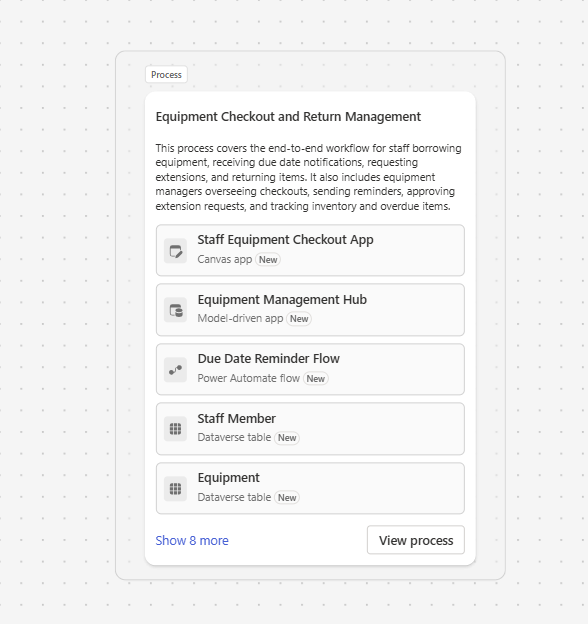
Task: Open the Equipment Management Hub title
Action: pos(282,300)
